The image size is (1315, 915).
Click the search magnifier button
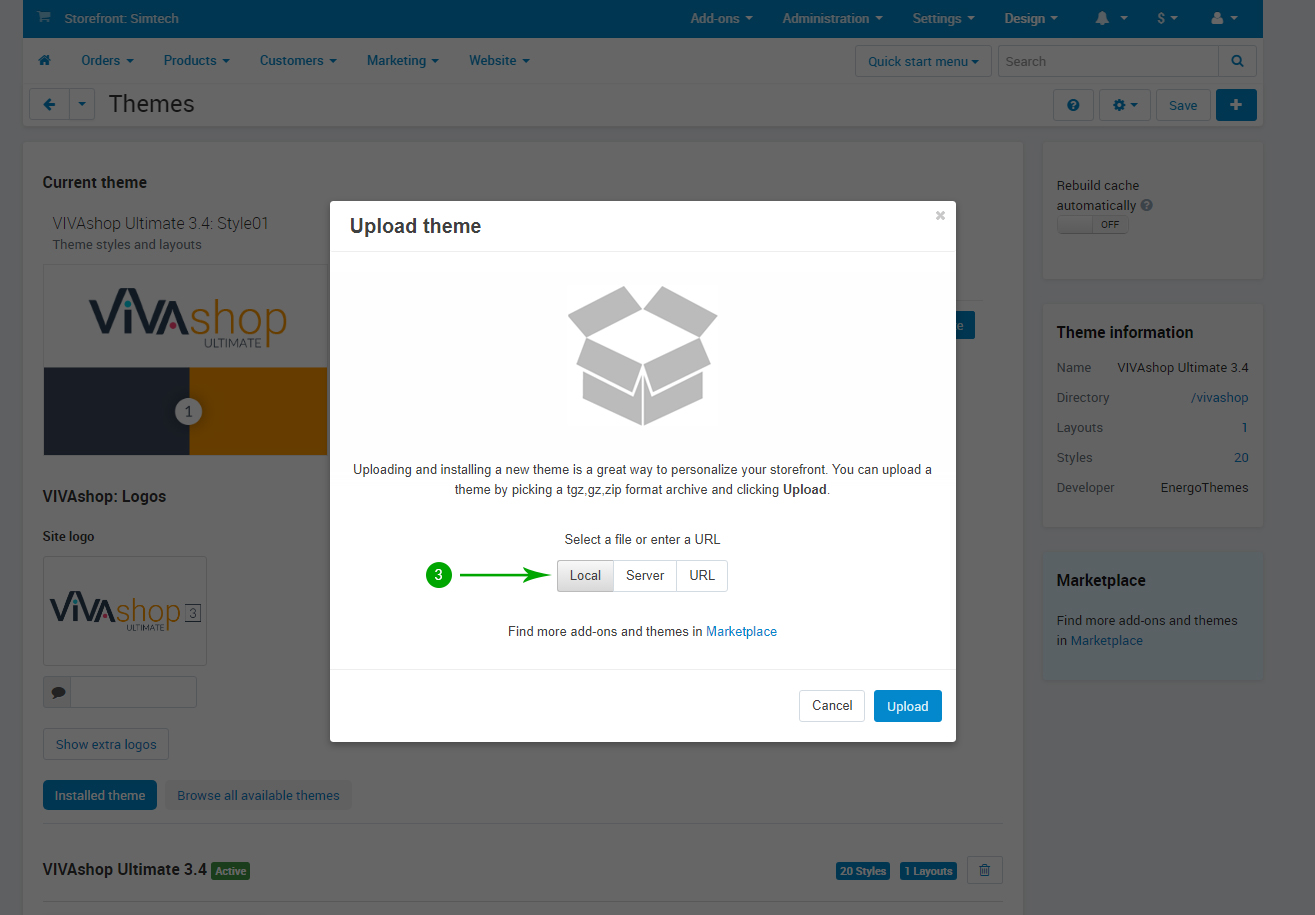click(x=1237, y=61)
